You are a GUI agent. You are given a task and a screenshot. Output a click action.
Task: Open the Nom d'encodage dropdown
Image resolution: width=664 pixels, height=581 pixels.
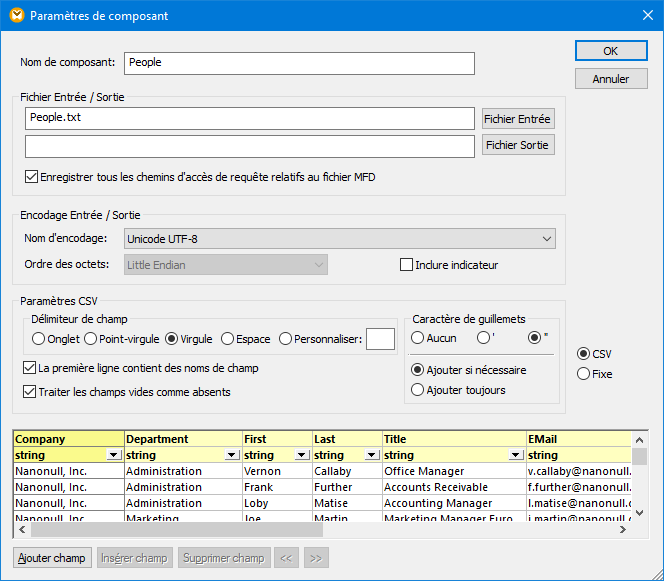coord(340,238)
